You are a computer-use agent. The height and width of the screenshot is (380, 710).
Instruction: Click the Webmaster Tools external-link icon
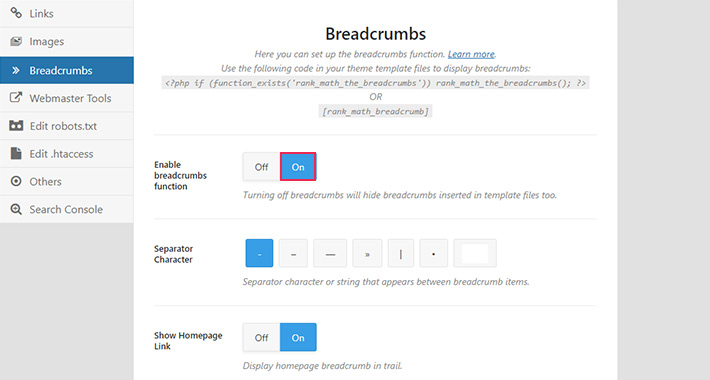[x=16, y=98]
